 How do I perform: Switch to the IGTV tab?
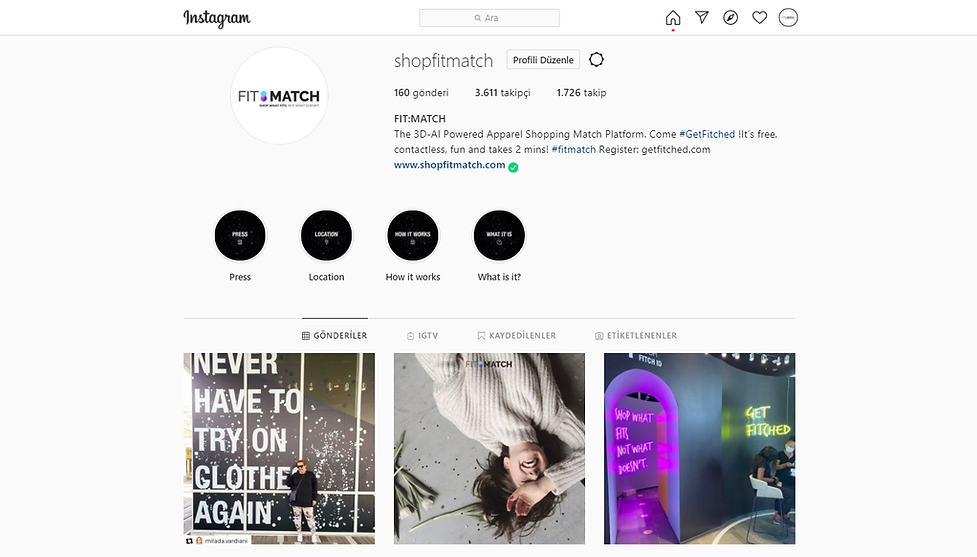[x=422, y=335]
